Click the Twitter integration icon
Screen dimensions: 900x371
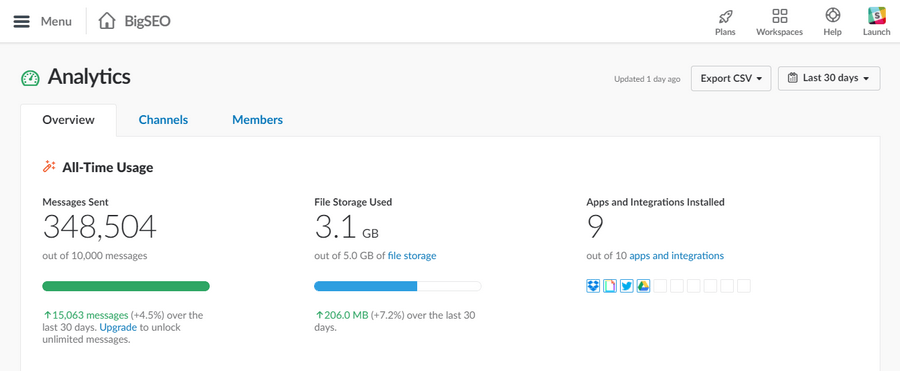(x=627, y=285)
